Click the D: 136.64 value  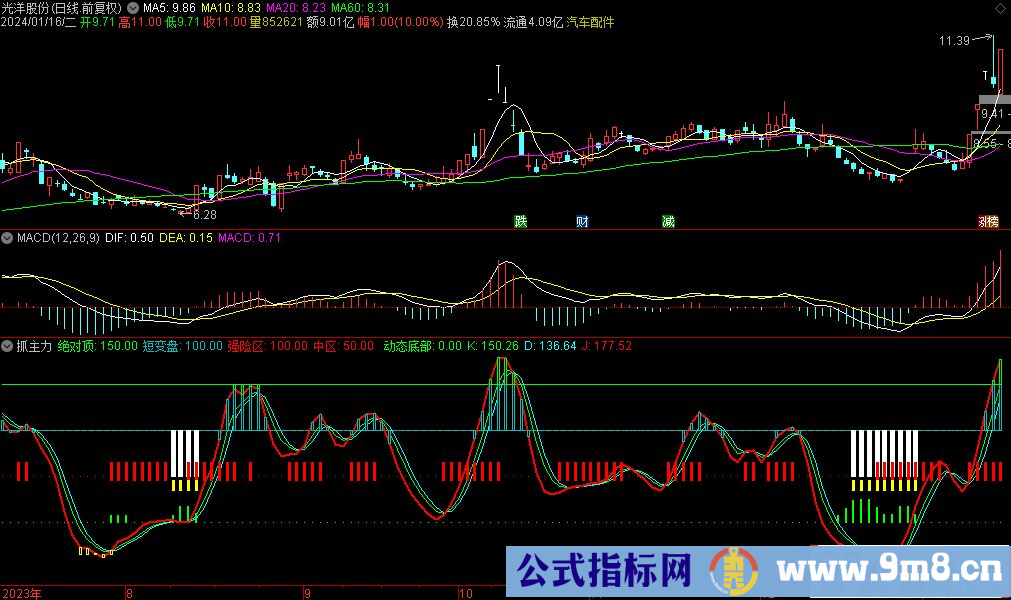coord(550,346)
